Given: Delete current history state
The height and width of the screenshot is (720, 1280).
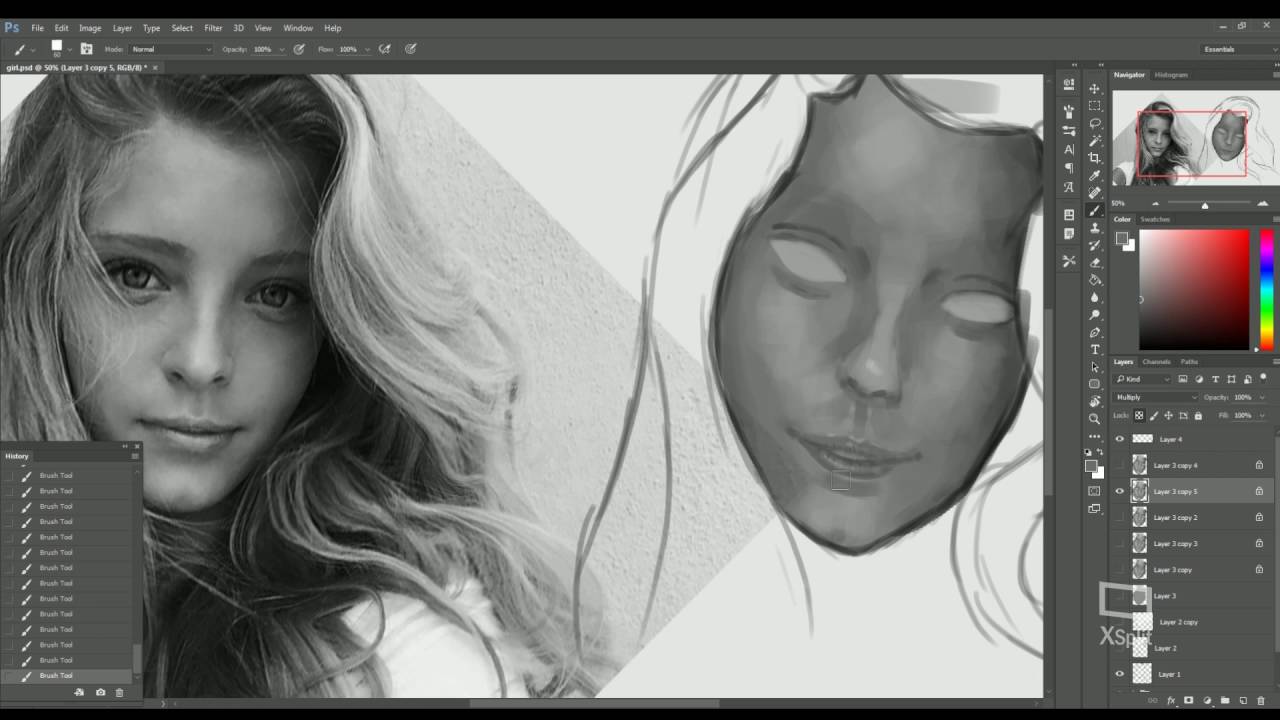Looking at the screenshot, I should point(120,692).
